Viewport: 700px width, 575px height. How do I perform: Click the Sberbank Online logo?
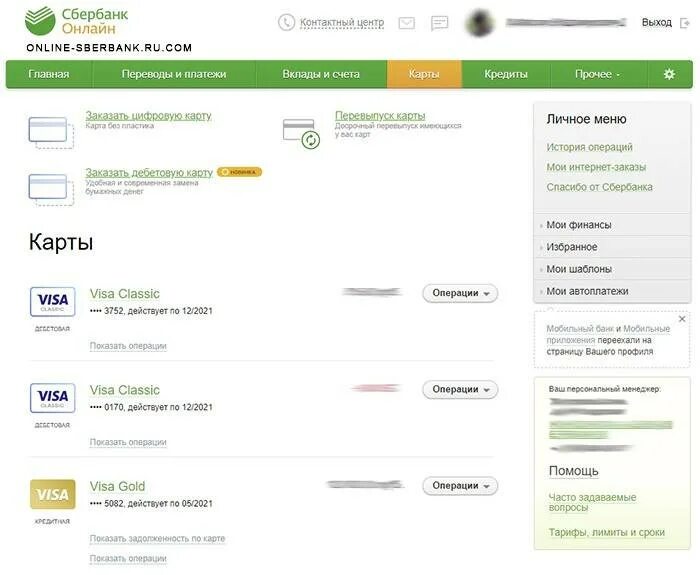click(76, 21)
